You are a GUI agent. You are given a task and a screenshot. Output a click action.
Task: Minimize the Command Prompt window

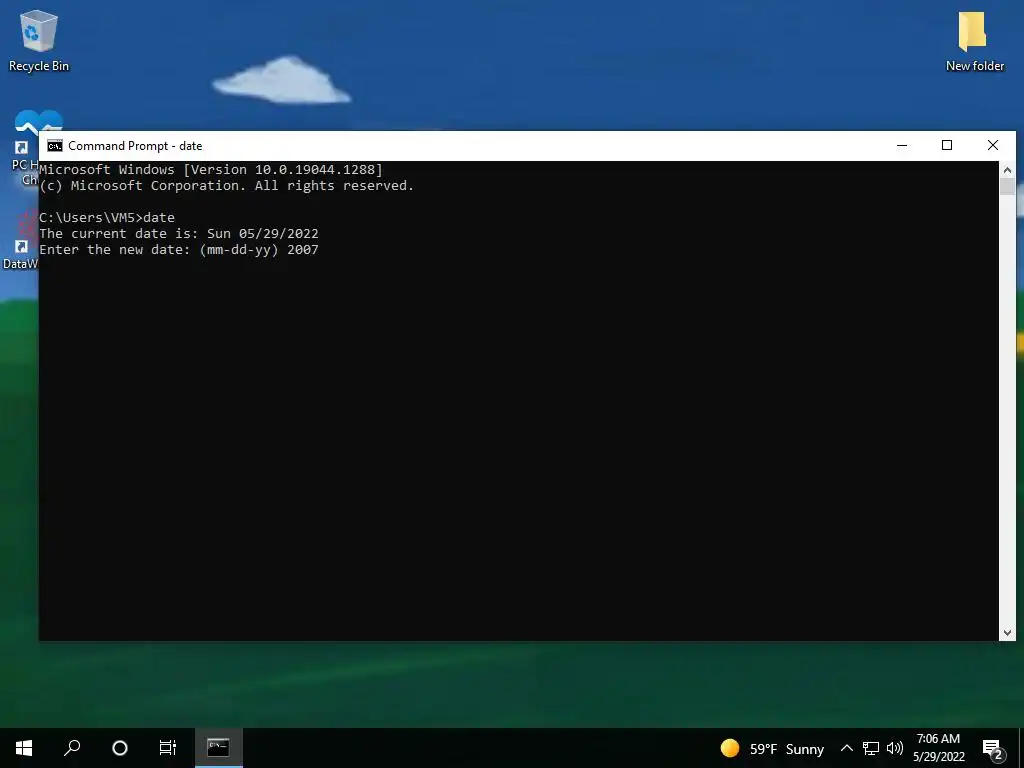[x=902, y=146]
